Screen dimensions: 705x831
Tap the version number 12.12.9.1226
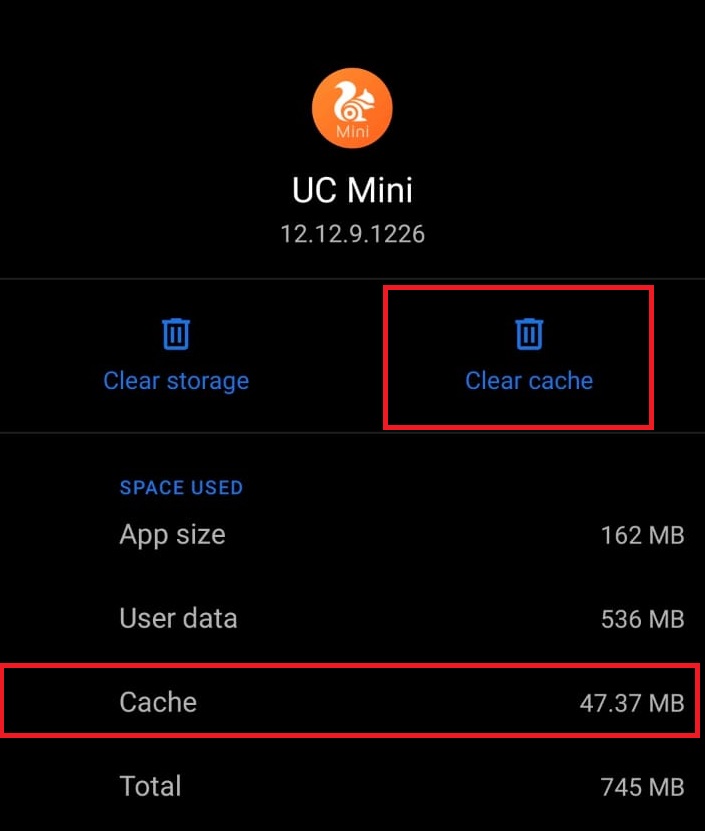tap(352, 234)
